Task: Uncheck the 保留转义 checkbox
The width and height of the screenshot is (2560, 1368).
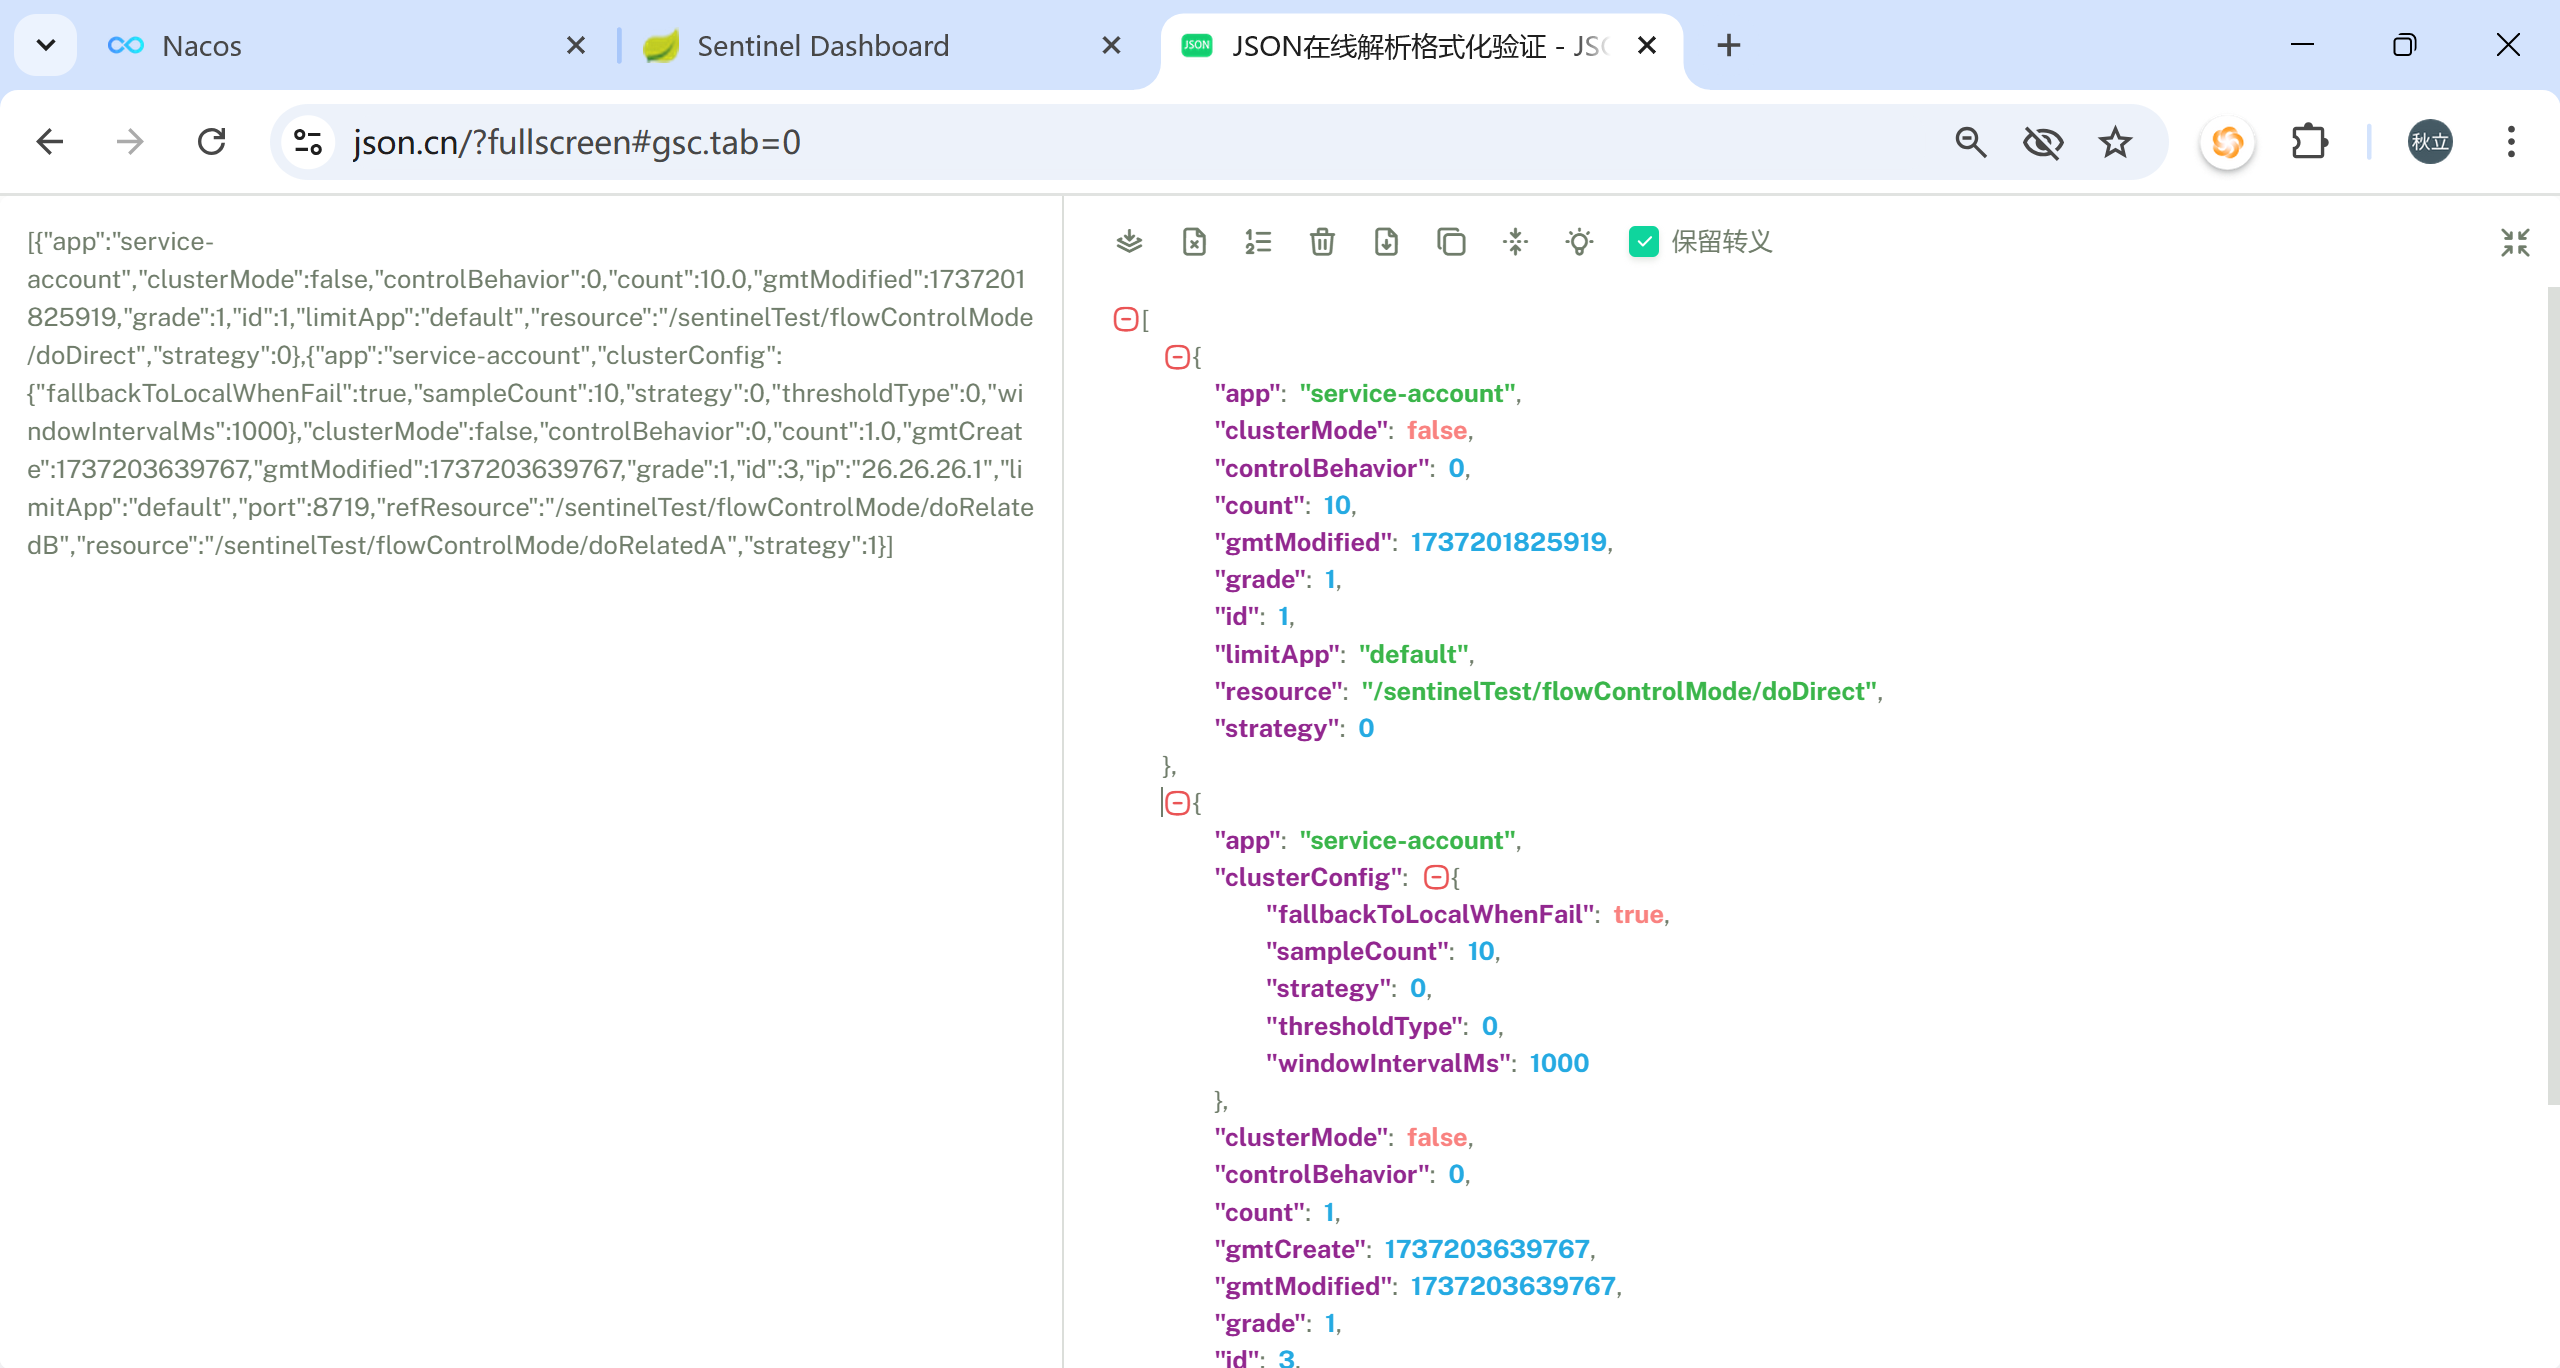Action: pos(1643,242)
